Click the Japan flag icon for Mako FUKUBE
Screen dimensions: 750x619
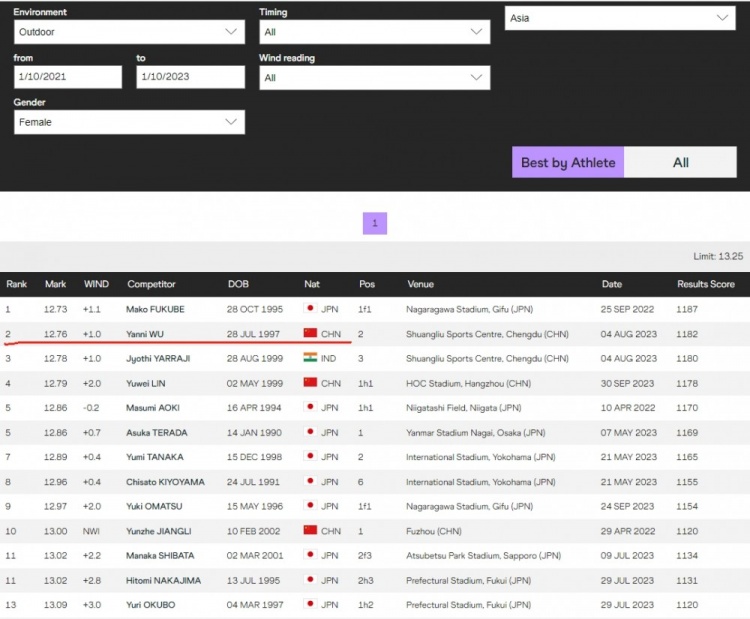click(310, 310)
